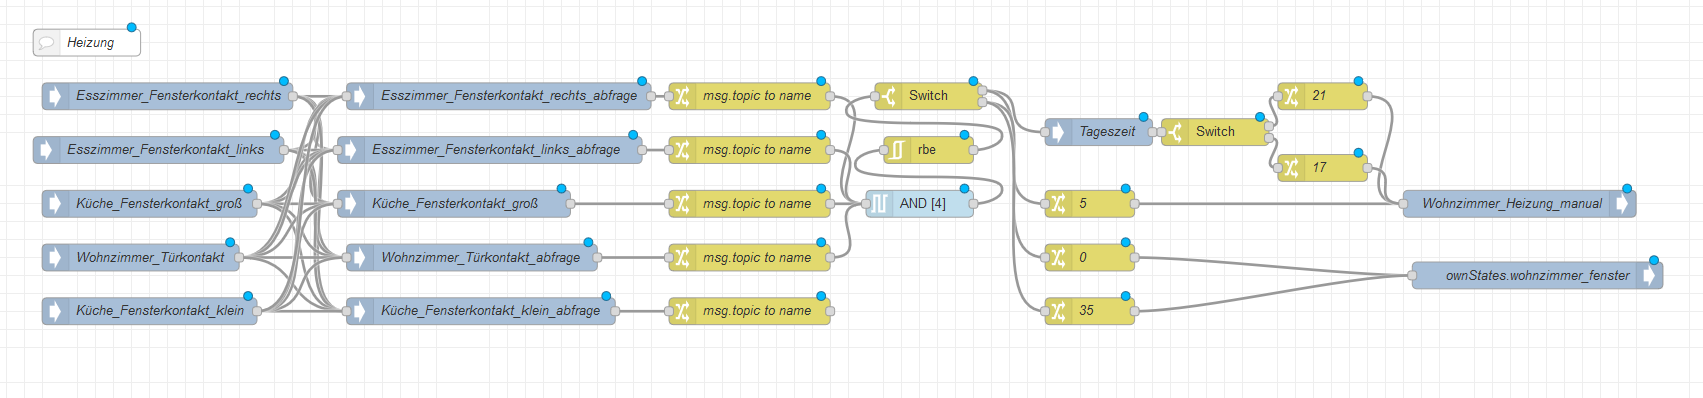Select Esszimmer_Fensterkontakt_links_abfrage label
Screen dimensions: 1703x398
coord(496,150)
